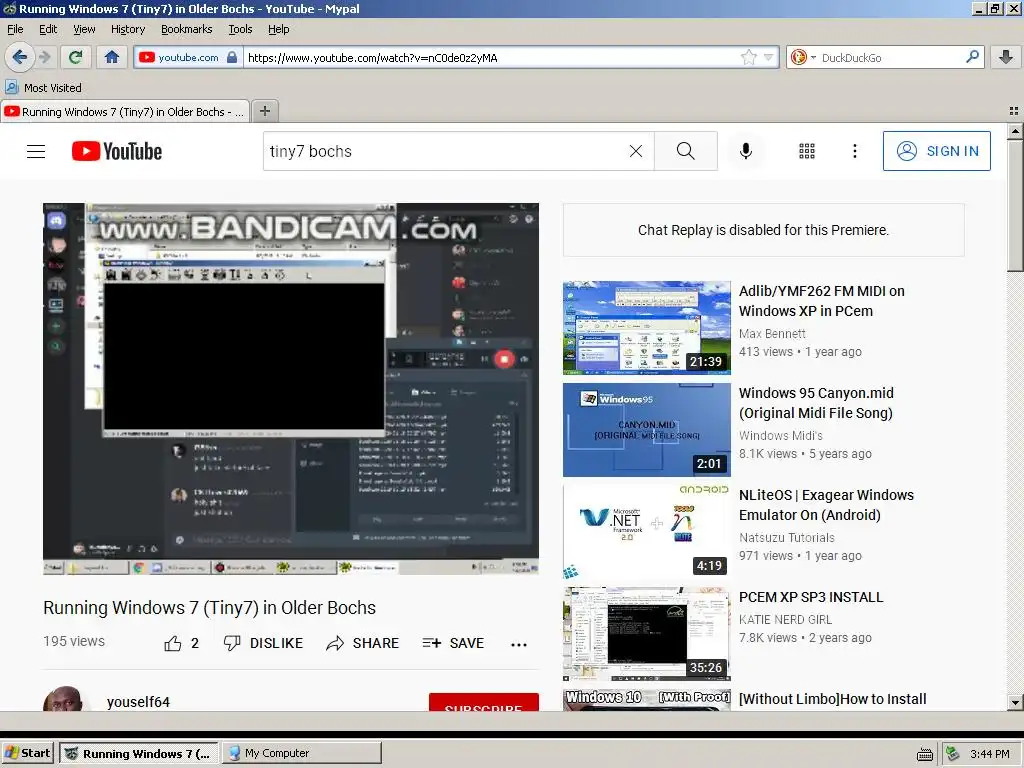Image resolution: width=1024 pixels, height=768 pixels.
Task: Click the SIGN IN button
Action: click(x=936, y=151)
